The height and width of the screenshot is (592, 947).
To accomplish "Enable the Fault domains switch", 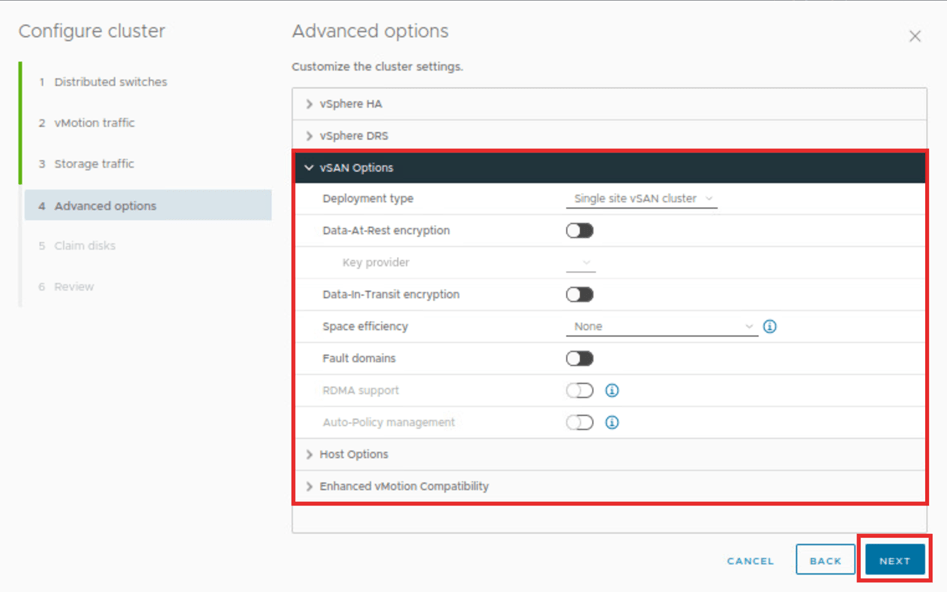I will 579,359.
